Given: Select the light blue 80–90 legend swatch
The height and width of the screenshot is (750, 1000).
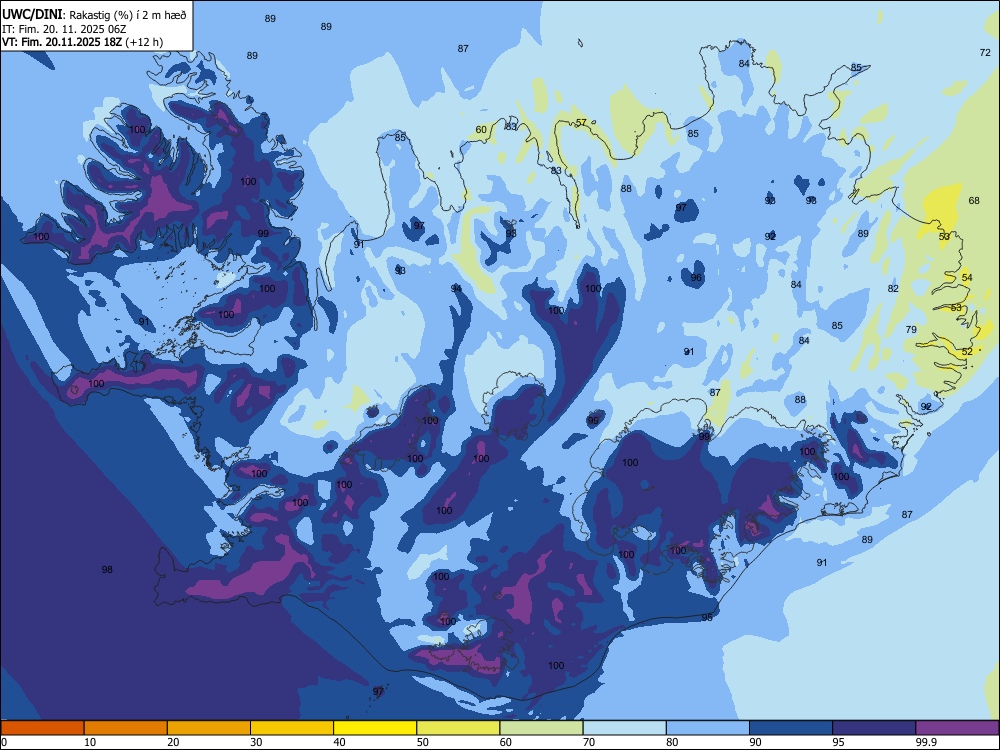Looking at the screenshot, I should [708, 728].
